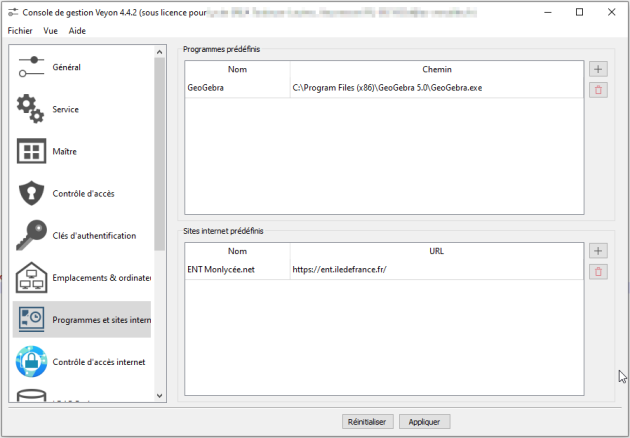Screen dimensions: 630x438
Task: Select the Général sidebar label
Action: pos(66,67)
